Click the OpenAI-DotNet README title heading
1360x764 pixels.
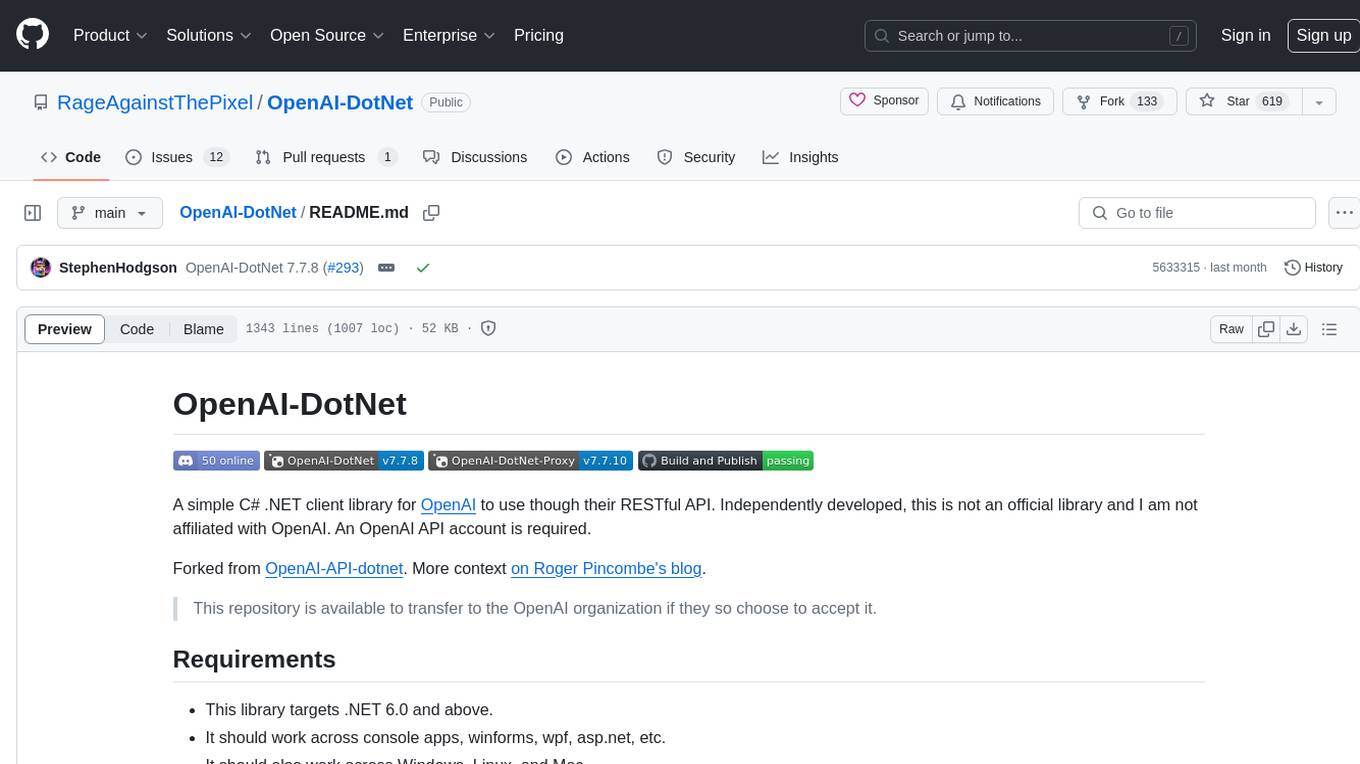click(290, 404)
